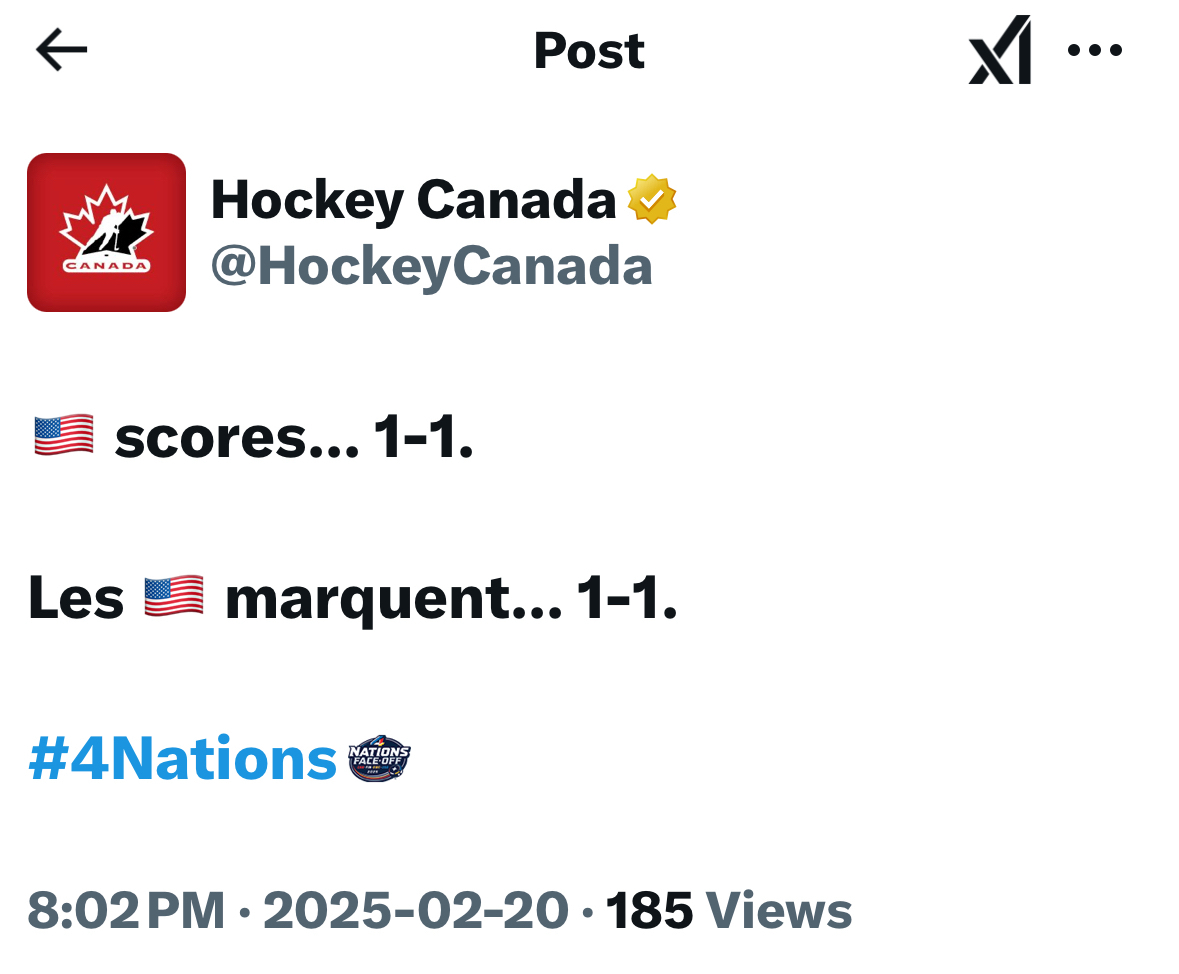The image size is (1179, 974).
Task: Click the US flag emoji after "Les"
Action: 174,597
